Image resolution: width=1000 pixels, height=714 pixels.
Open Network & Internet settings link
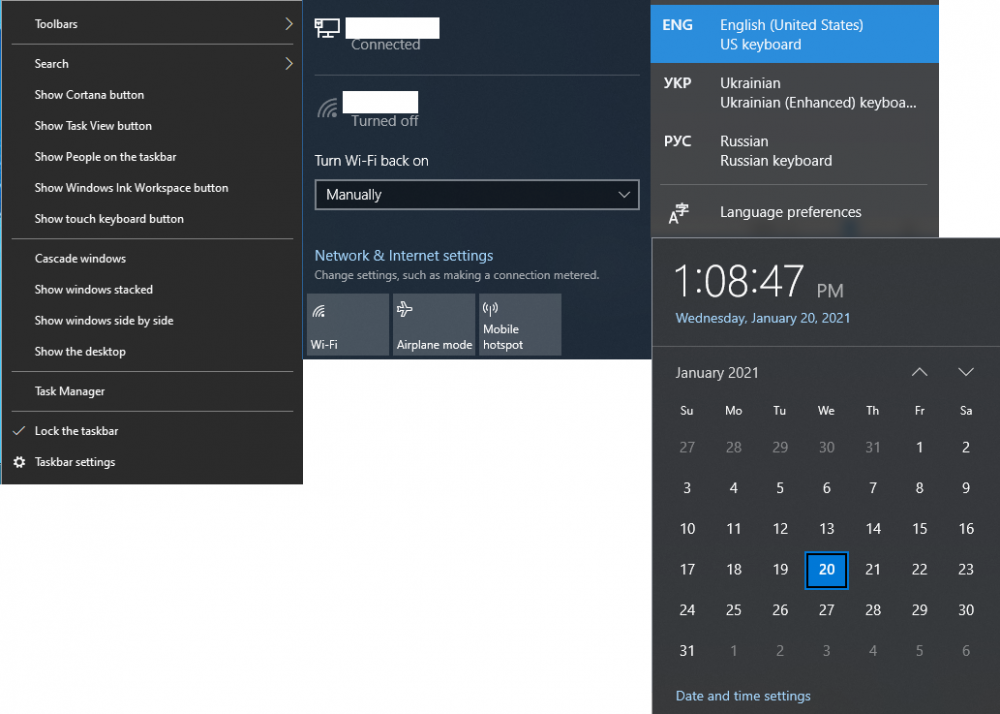403,256
